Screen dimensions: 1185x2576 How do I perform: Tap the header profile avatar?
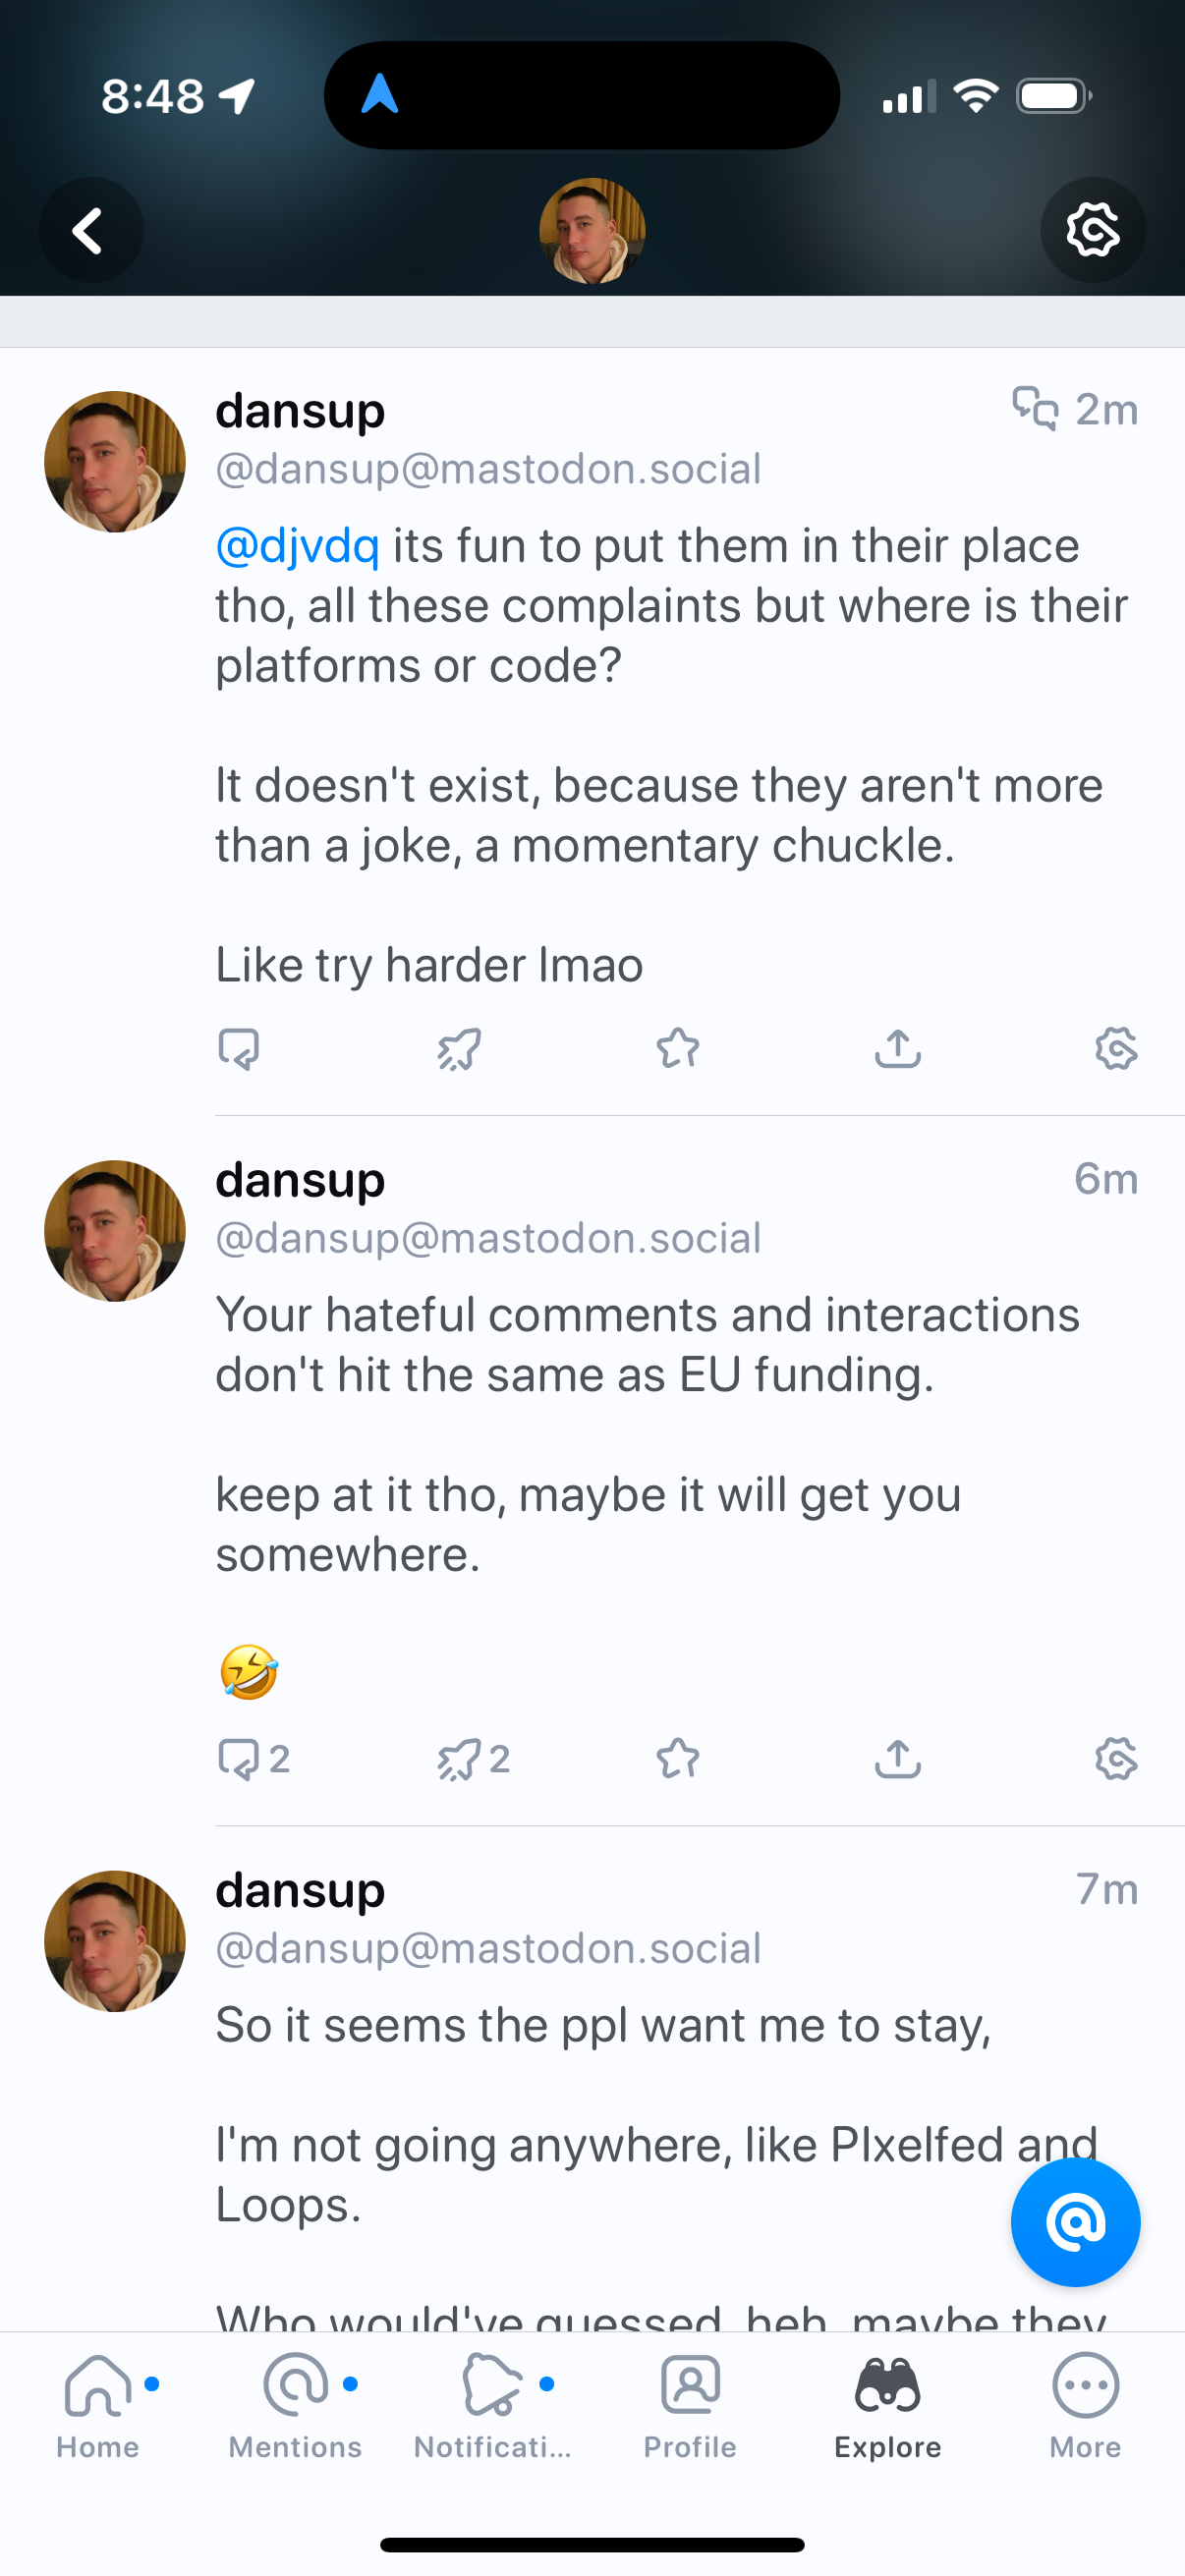[x=592, y=231]
